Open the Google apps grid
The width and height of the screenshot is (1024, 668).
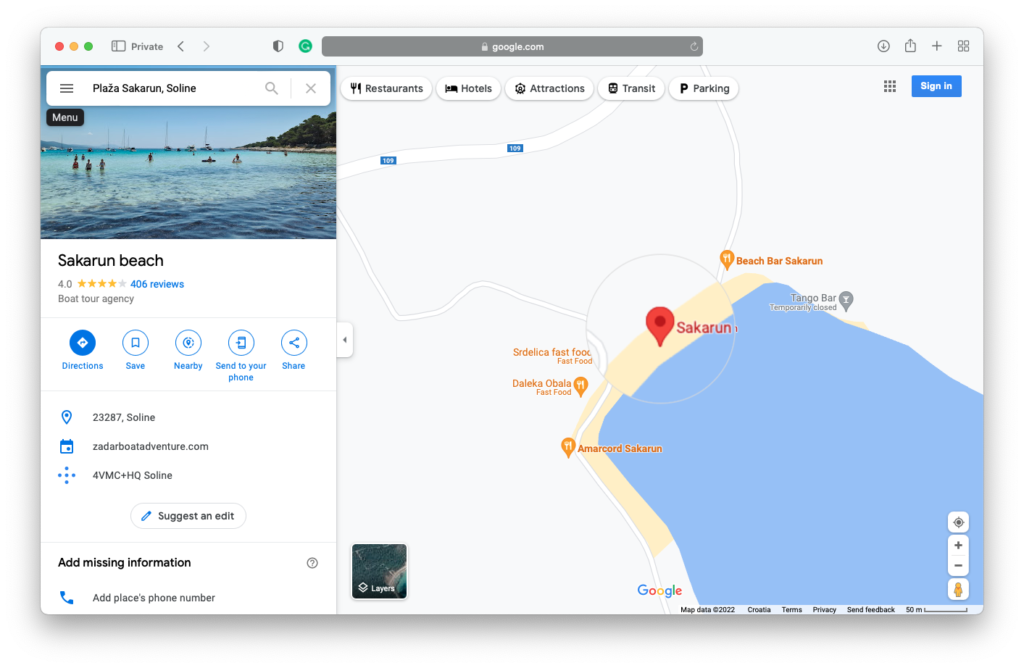pos(889,86)
